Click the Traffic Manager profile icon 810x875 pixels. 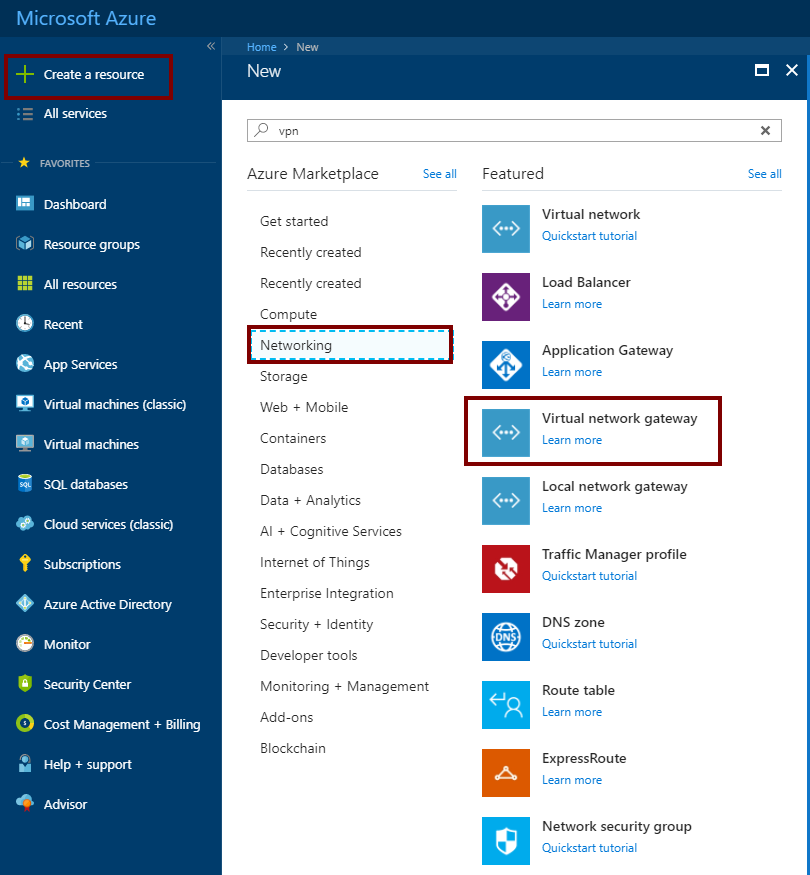[x=506, y=569]
